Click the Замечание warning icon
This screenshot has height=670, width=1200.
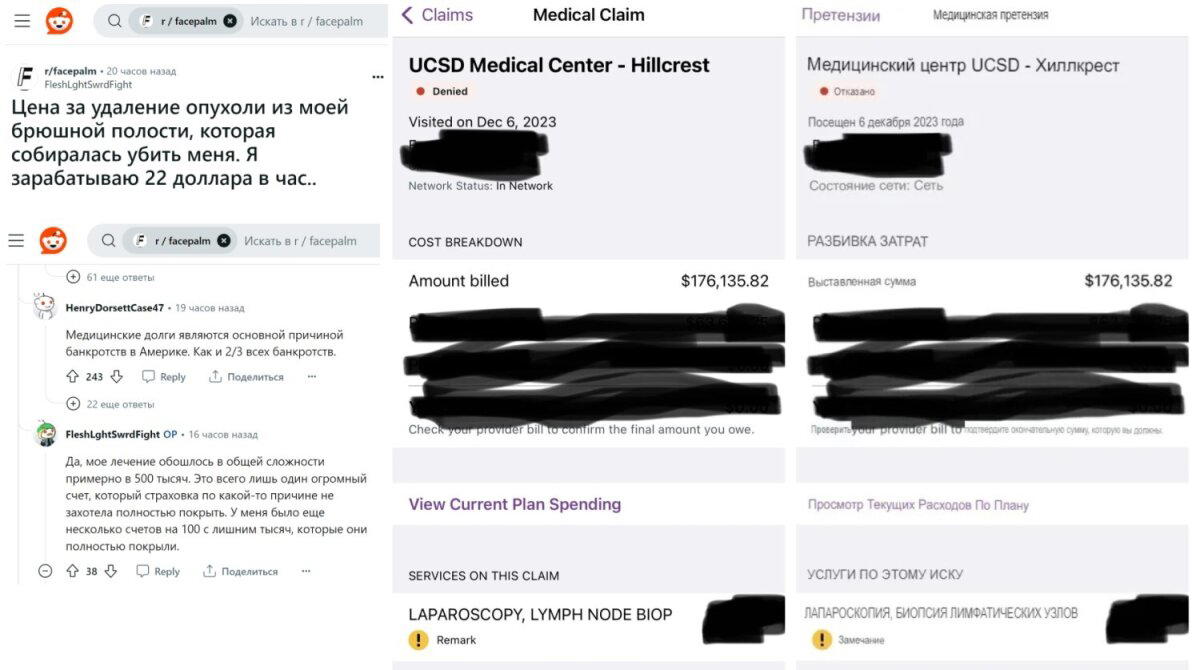(x=821, y=640)
